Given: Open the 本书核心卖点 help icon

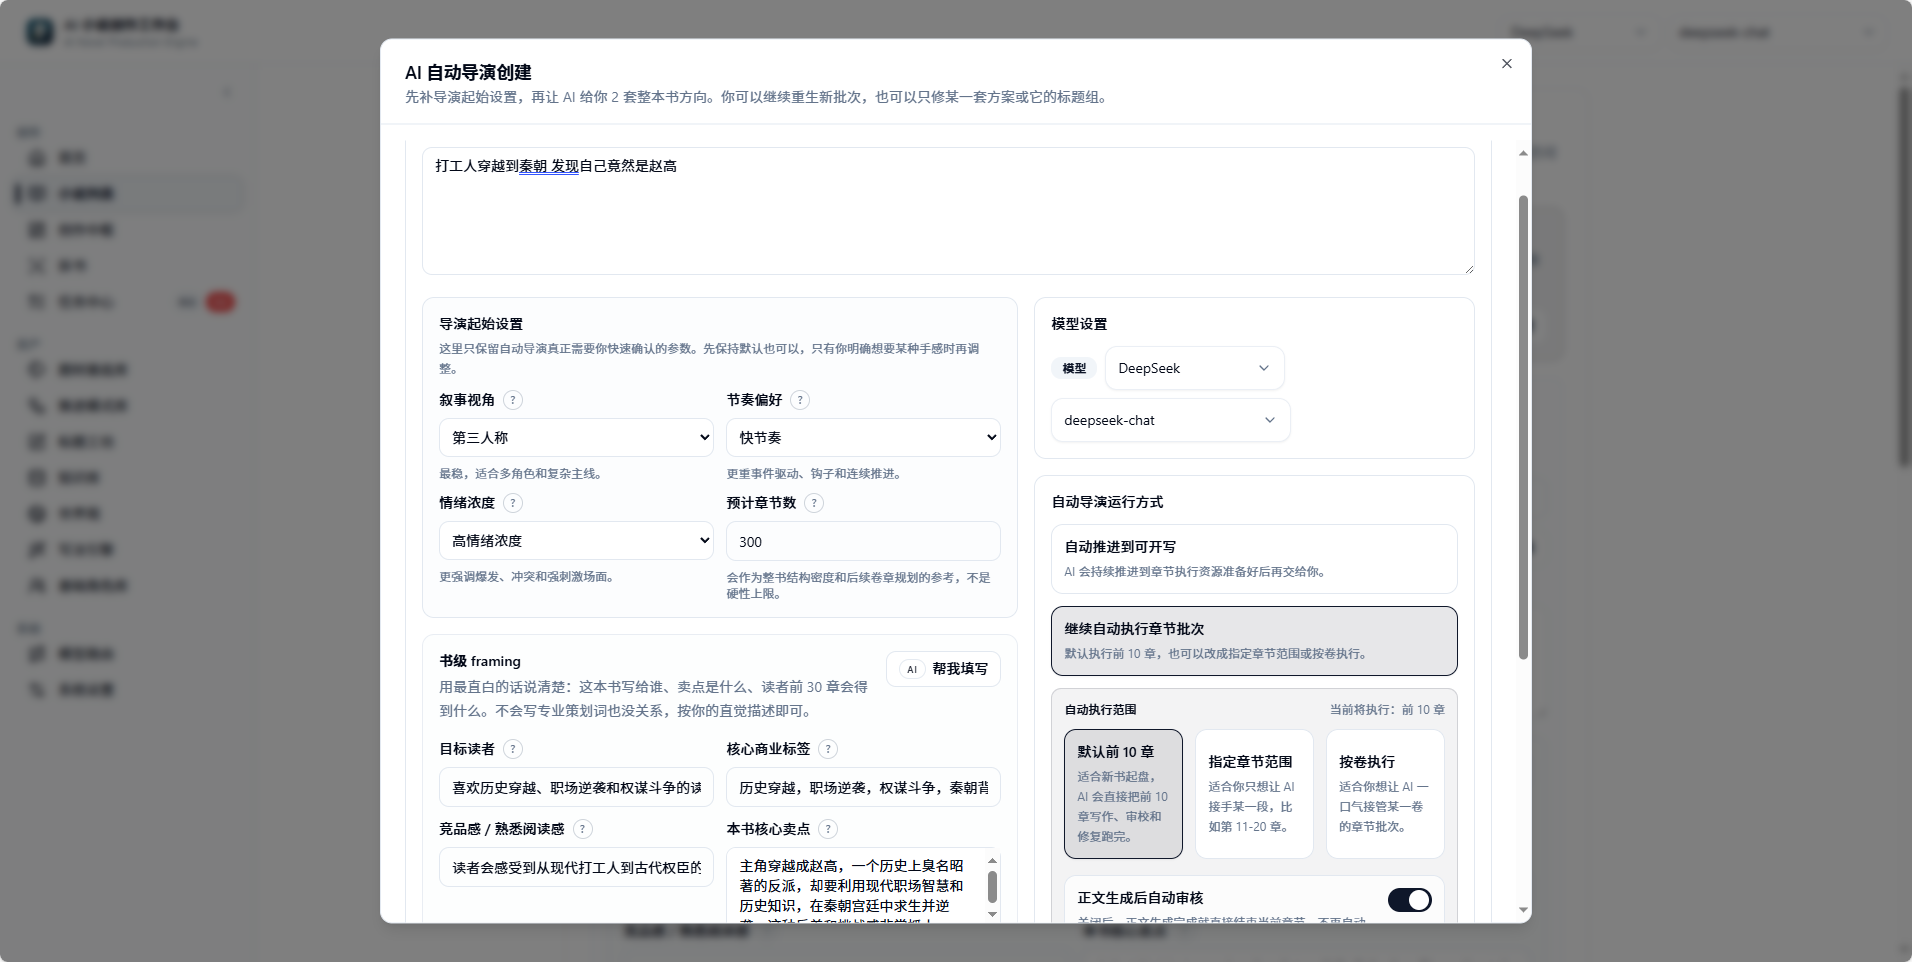Looking at the screenshot, I should pyautogui.click(x=828, y=829).
